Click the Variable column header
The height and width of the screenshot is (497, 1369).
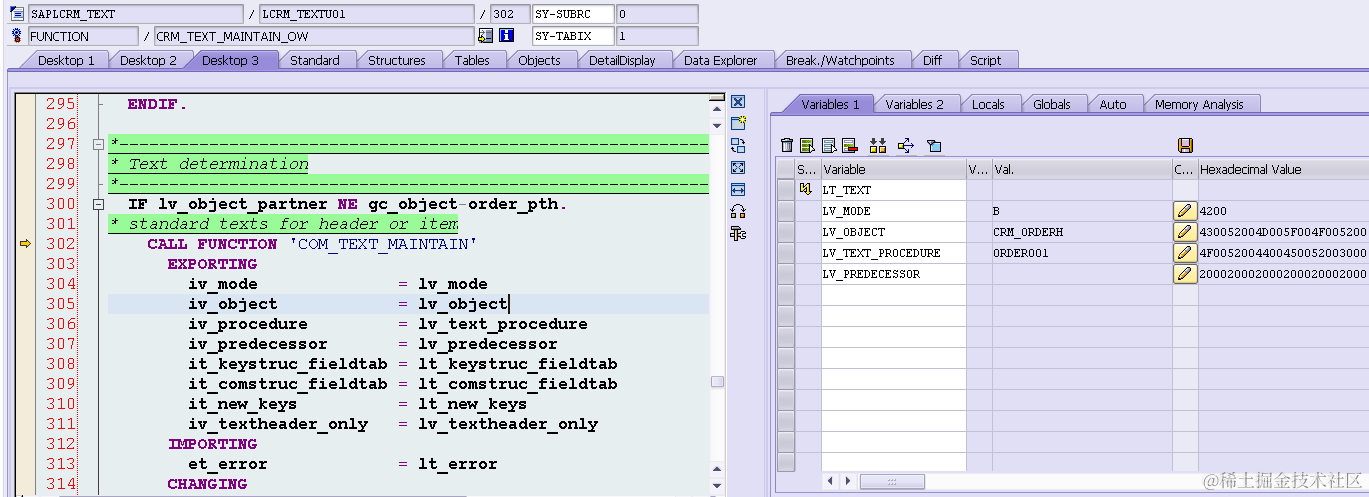click(x=893, y=169)
